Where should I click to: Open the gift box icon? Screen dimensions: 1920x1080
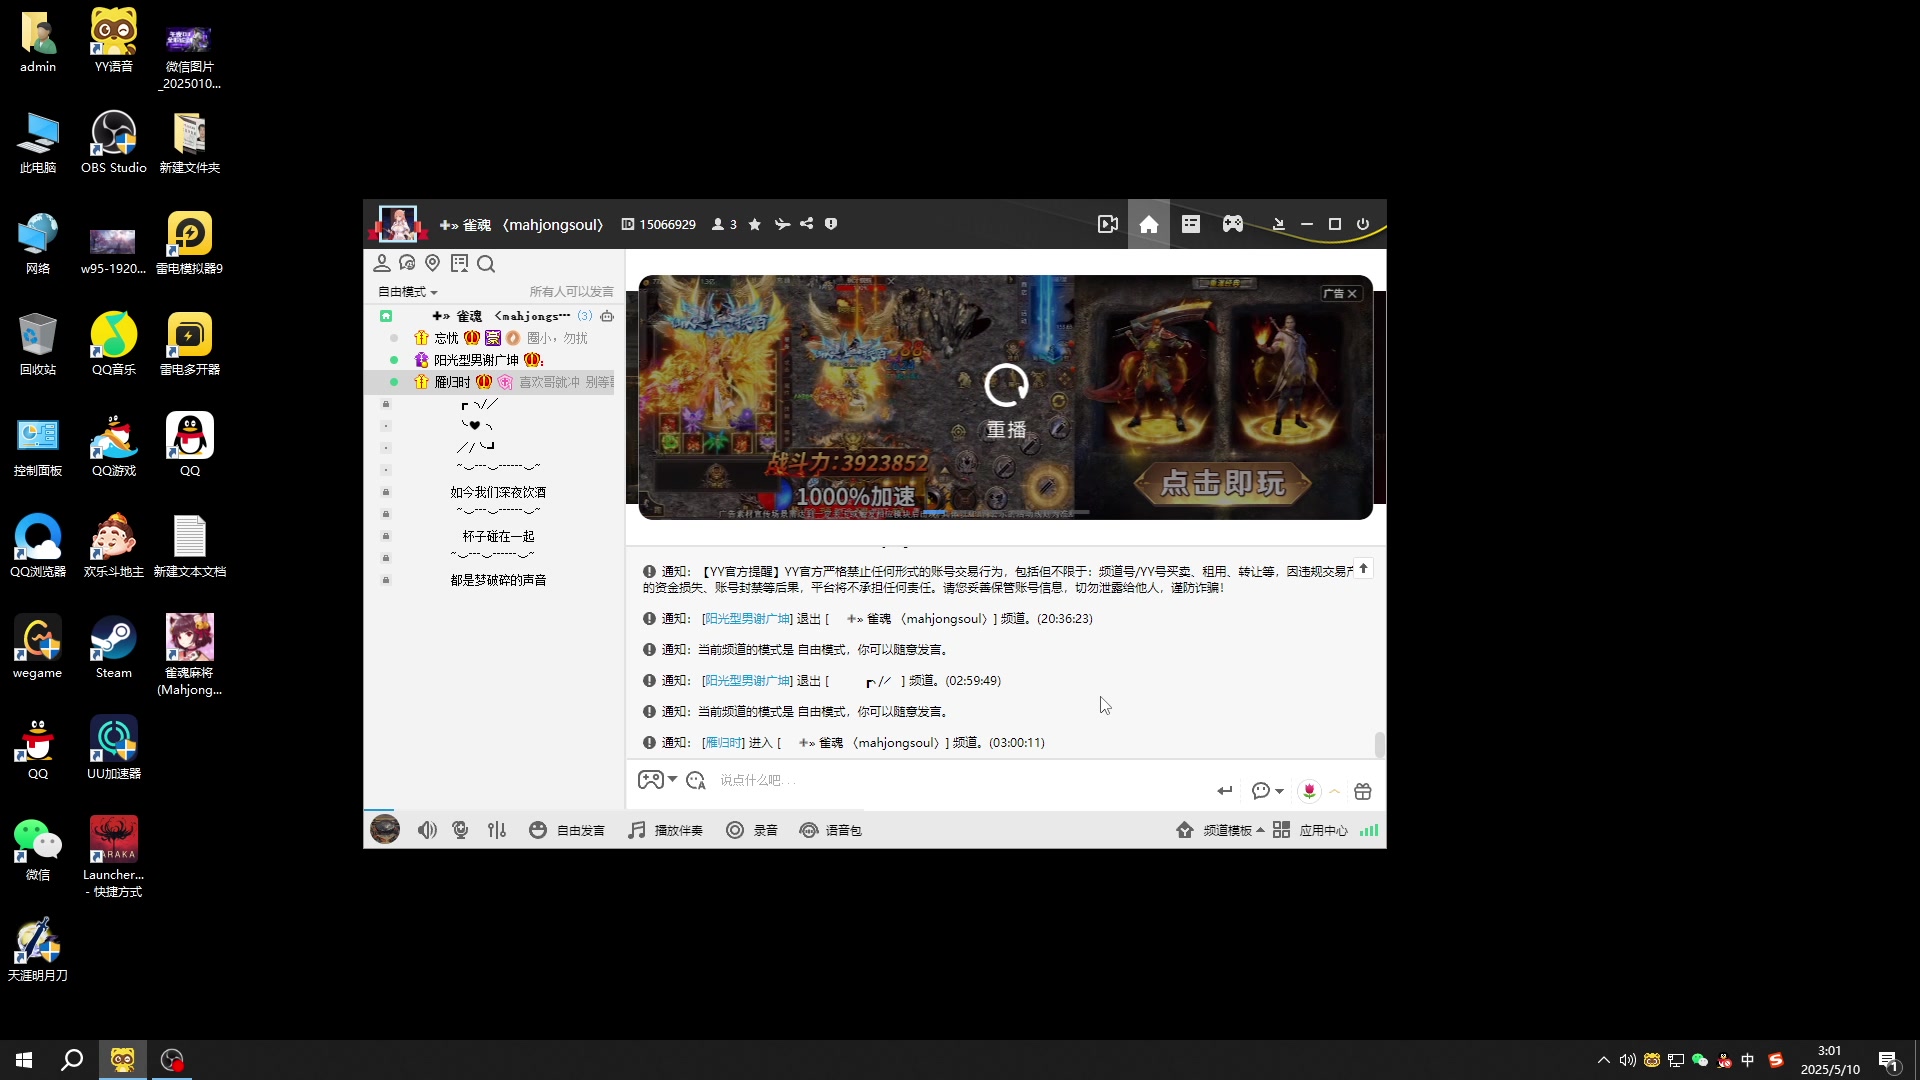[1363, 791]
